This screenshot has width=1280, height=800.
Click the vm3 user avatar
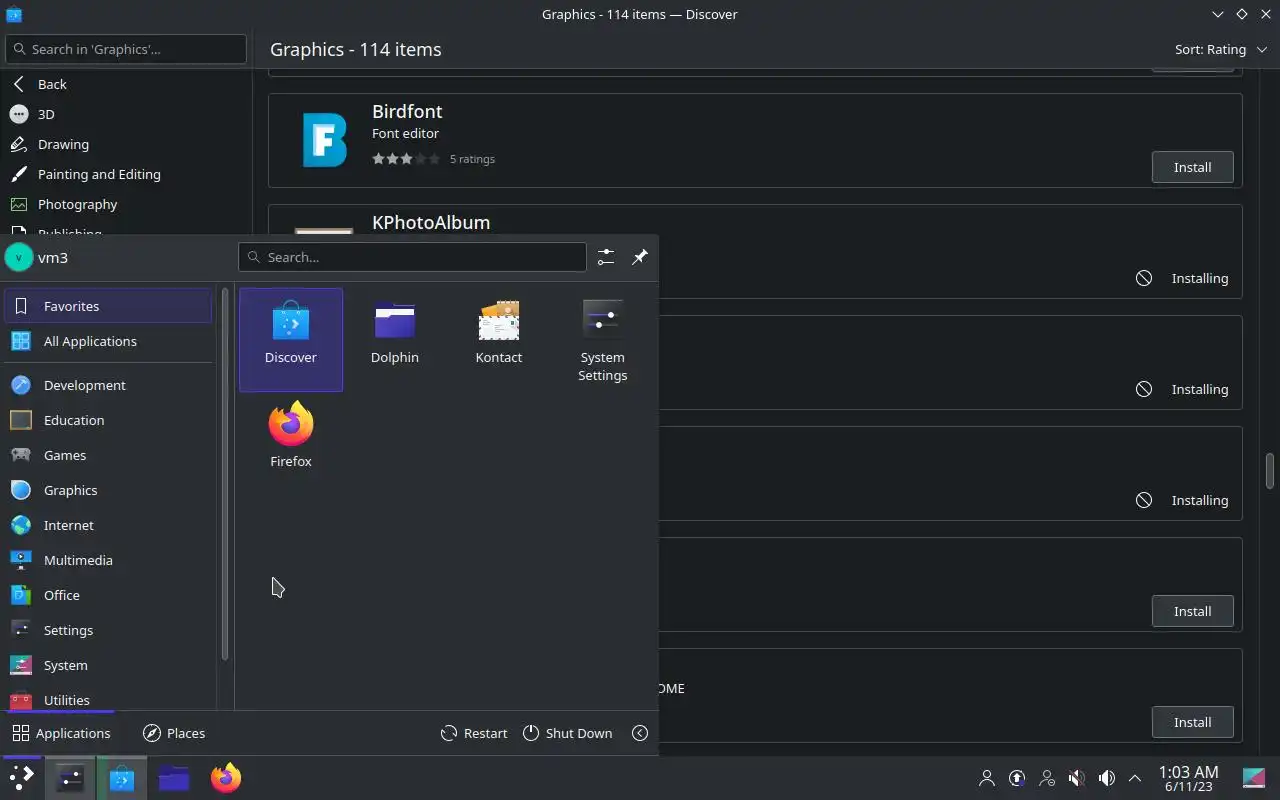[x=19, y=257]
